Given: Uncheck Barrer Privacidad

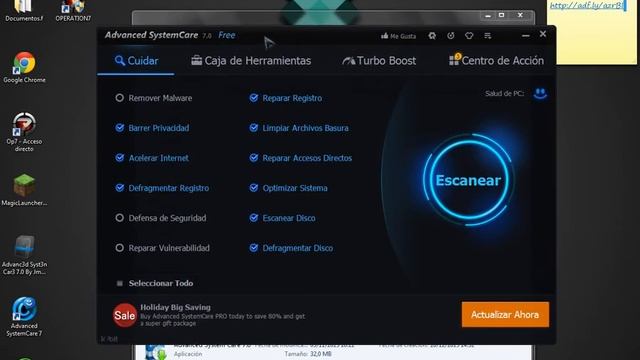Looking at the screenshot, I should click(120, 128).
